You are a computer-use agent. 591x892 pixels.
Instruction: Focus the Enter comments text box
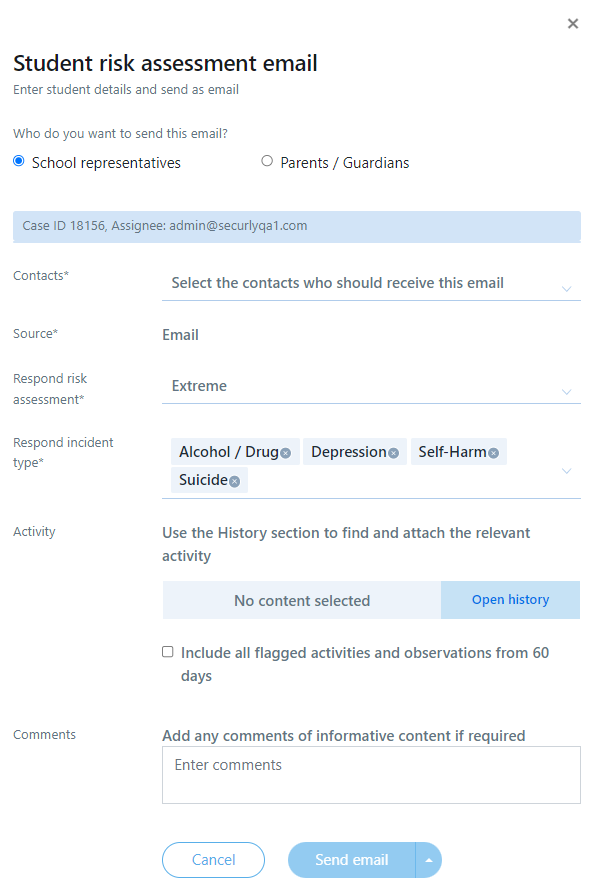click(371, 775)
